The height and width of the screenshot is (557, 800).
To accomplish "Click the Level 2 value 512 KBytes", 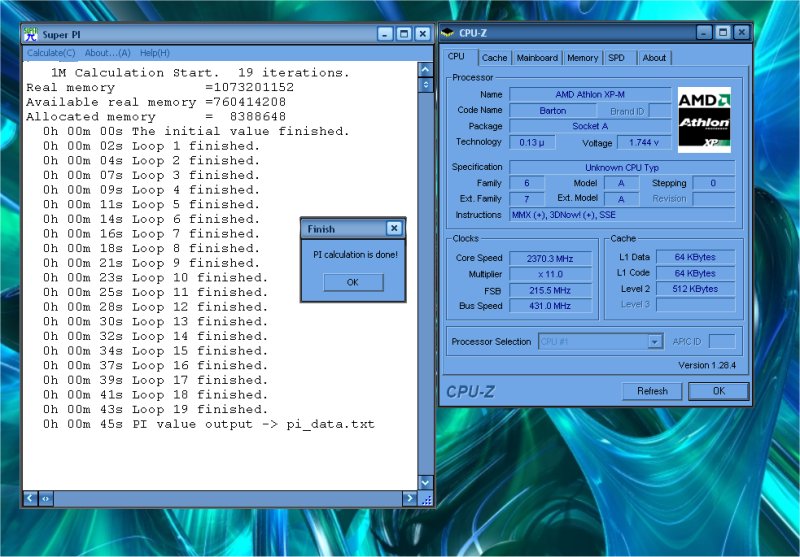I will 695,289.
